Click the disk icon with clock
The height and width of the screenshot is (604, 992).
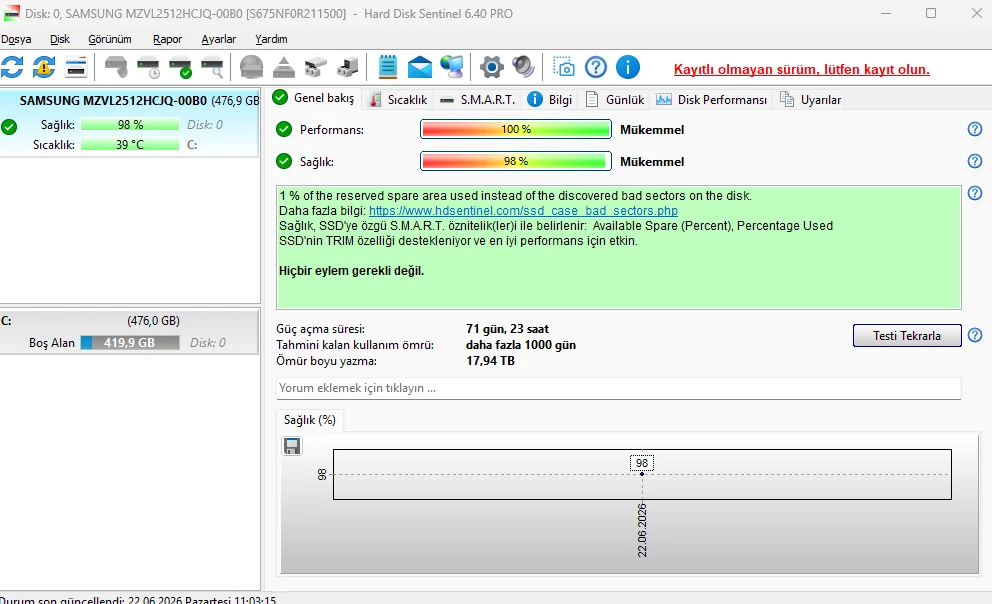(148, 67)
